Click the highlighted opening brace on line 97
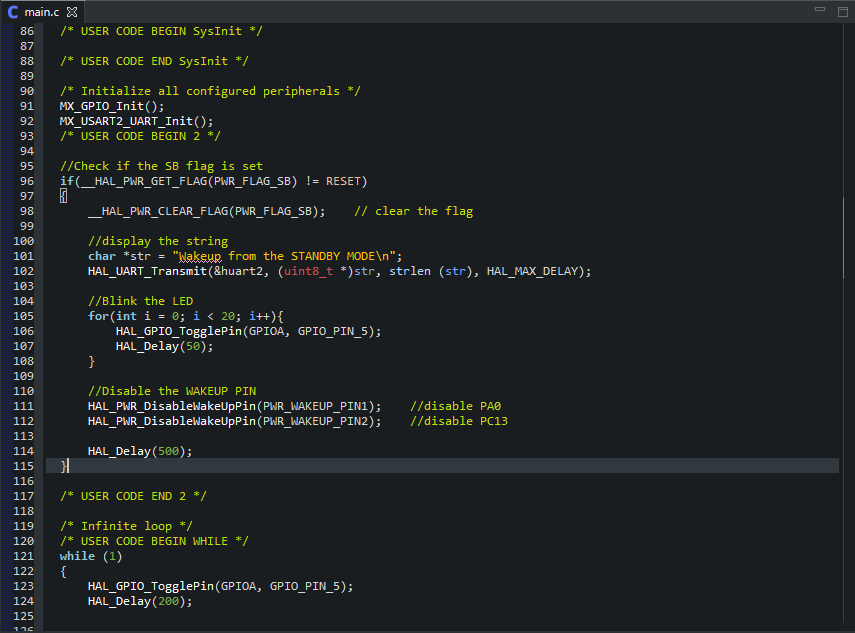The image size is (855, 633). coord(63,196)
